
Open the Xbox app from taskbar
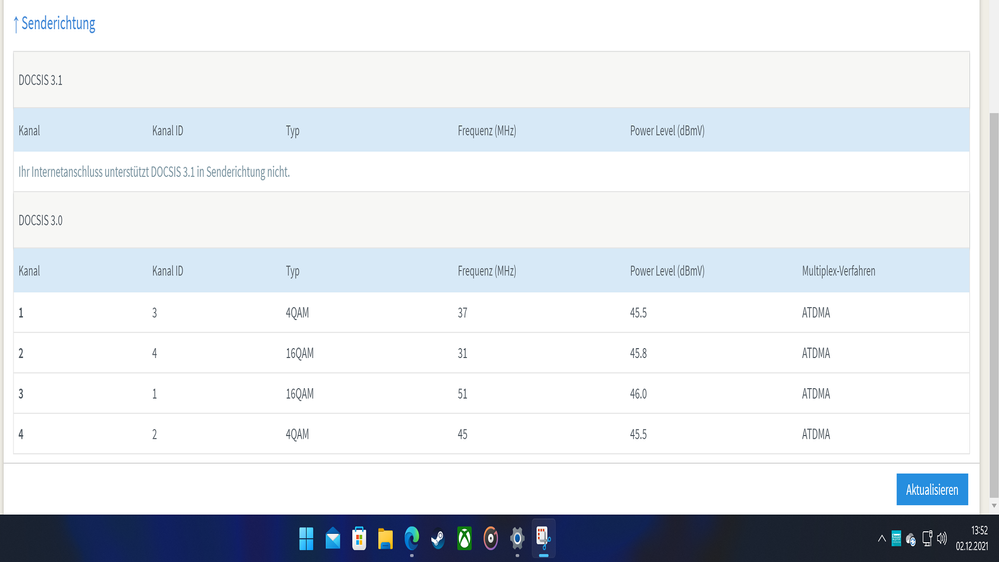click(x=464, y=538)
